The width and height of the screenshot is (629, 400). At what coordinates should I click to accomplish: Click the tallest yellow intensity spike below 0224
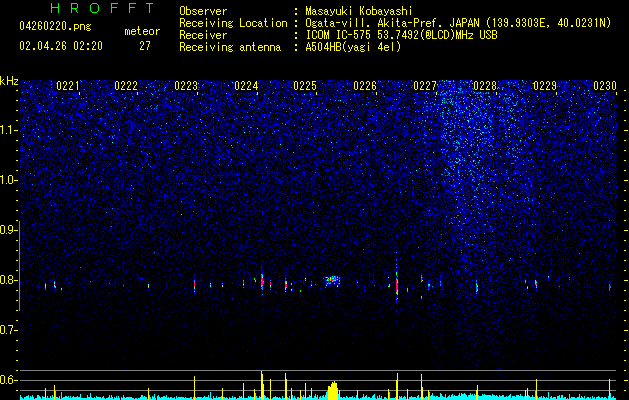click(262, 385)
